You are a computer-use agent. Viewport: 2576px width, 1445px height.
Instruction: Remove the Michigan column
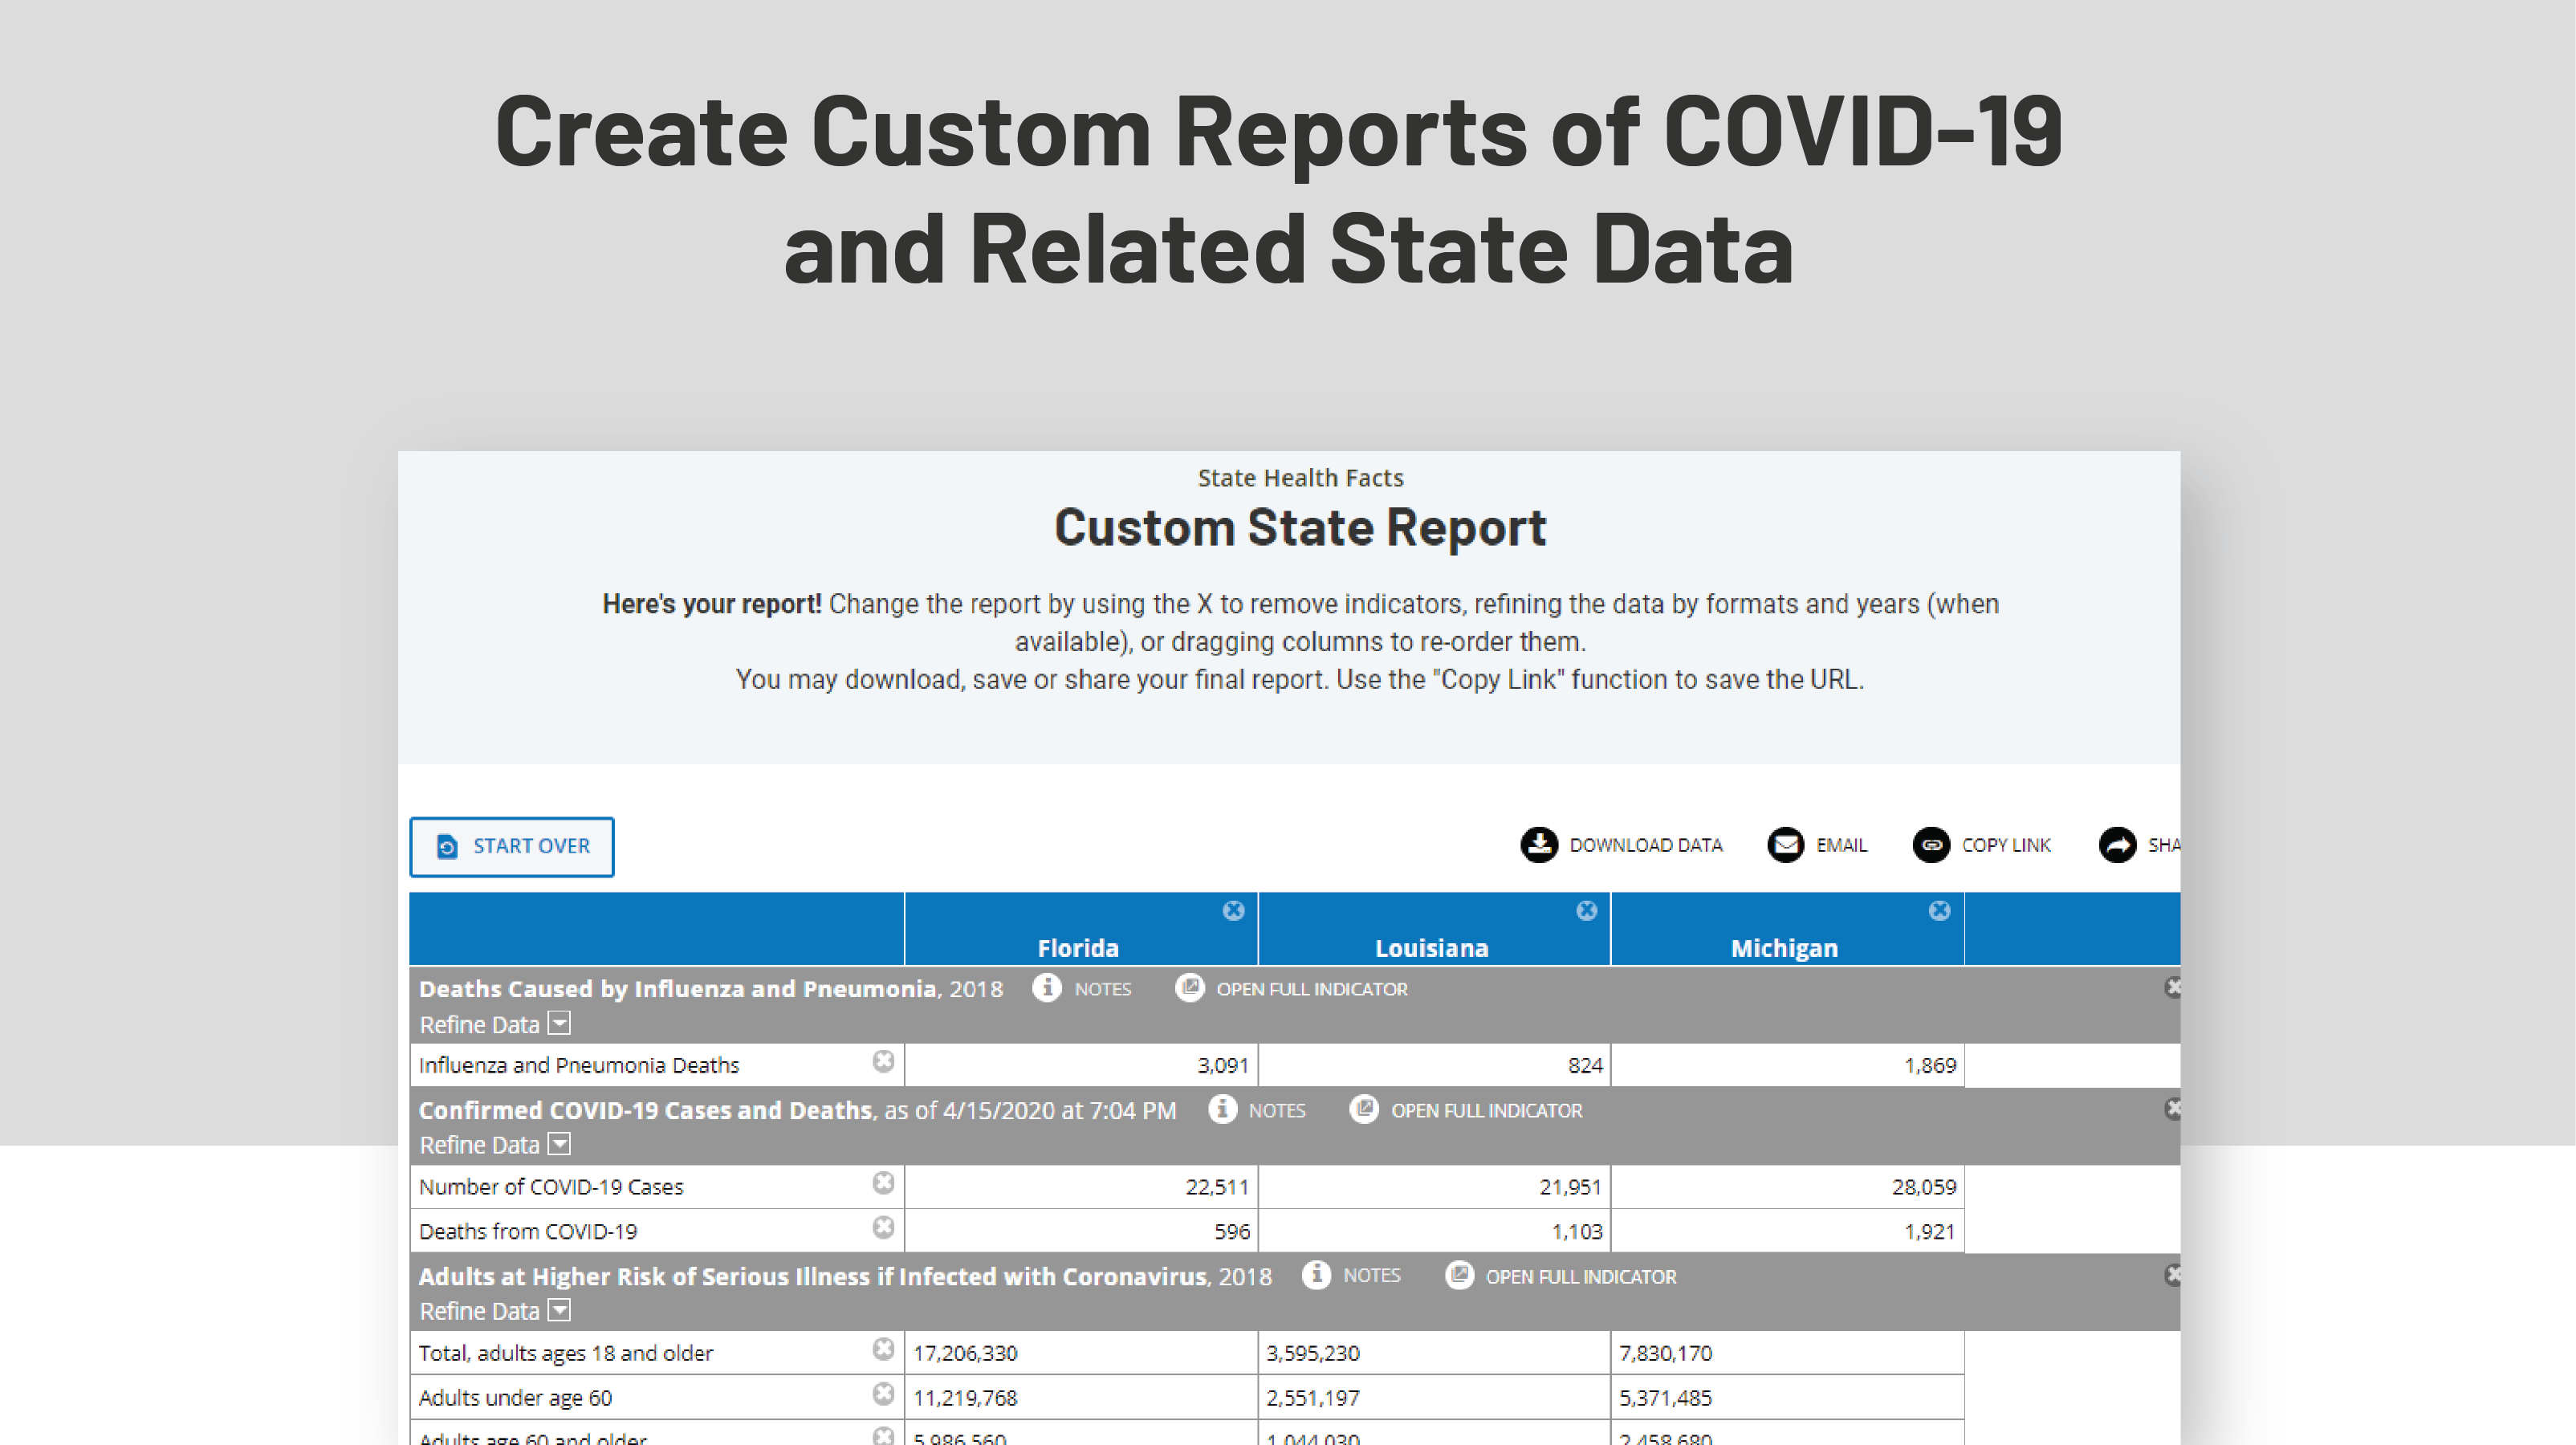[x=1939, y=910]
